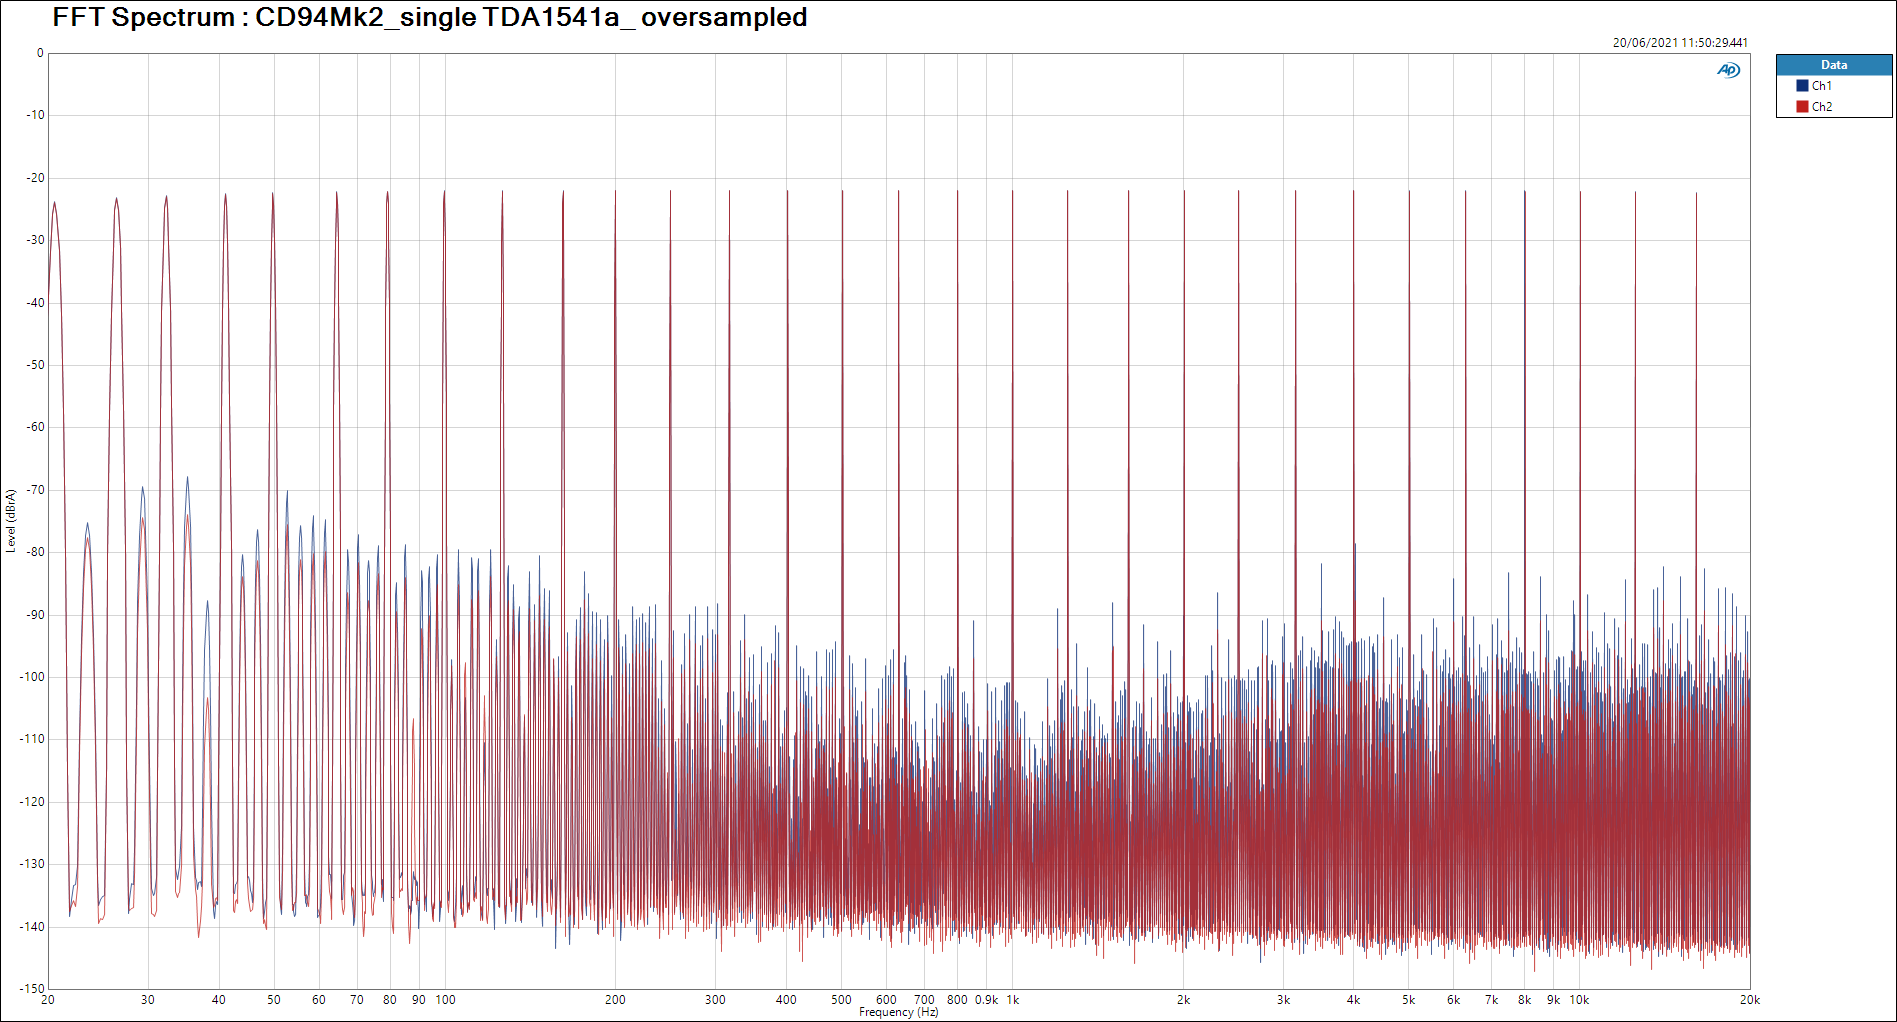Image resolution: width=1897 pixels, height=1022 pixels.
Task: Click the Frequency (Hz) axis title
Action: pos(898,1012)
